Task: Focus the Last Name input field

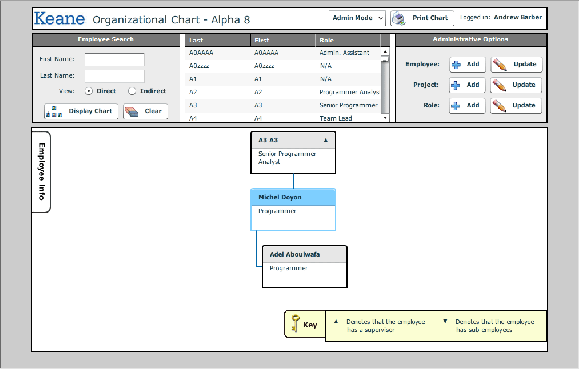Action: (114, 76)
